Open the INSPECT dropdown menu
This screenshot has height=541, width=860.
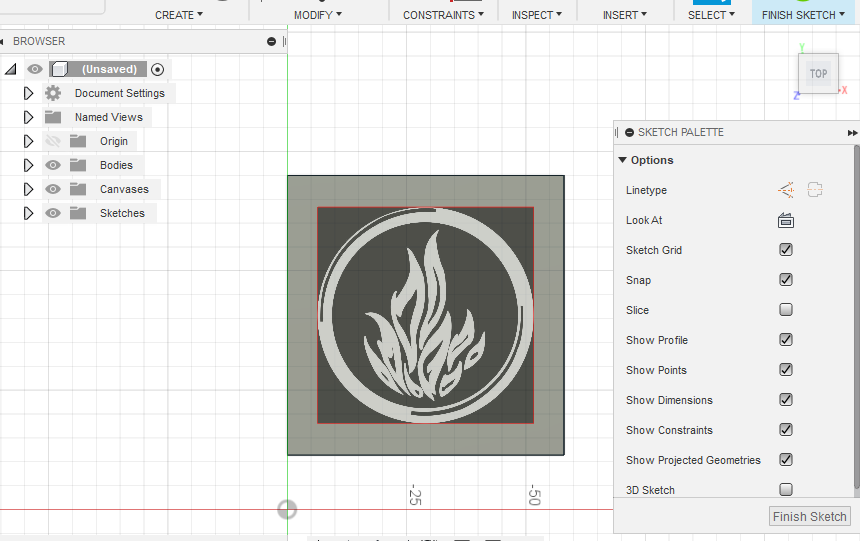536,15
